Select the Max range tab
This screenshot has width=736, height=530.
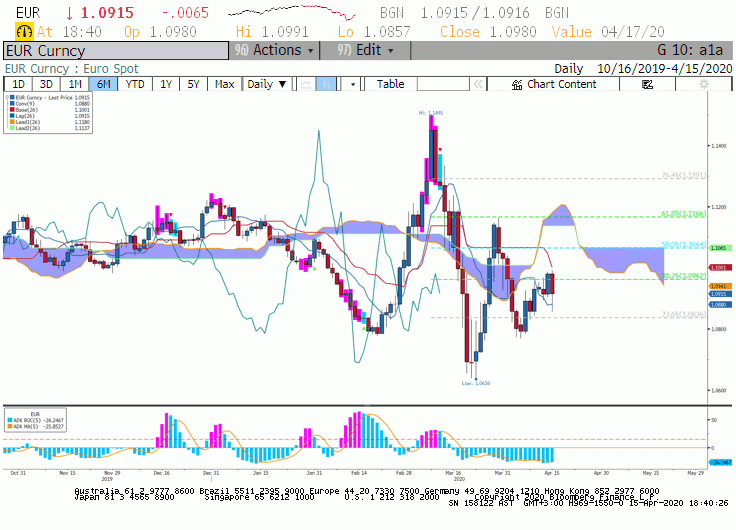[224, 84]
